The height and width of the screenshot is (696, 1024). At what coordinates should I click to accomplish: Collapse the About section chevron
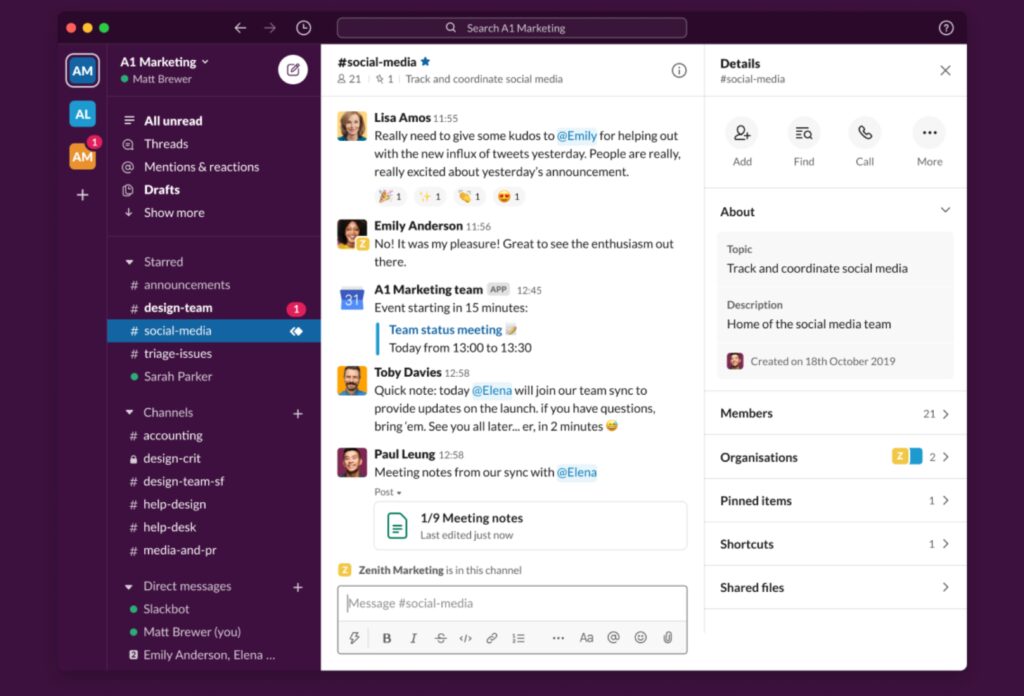coord(945,210)
